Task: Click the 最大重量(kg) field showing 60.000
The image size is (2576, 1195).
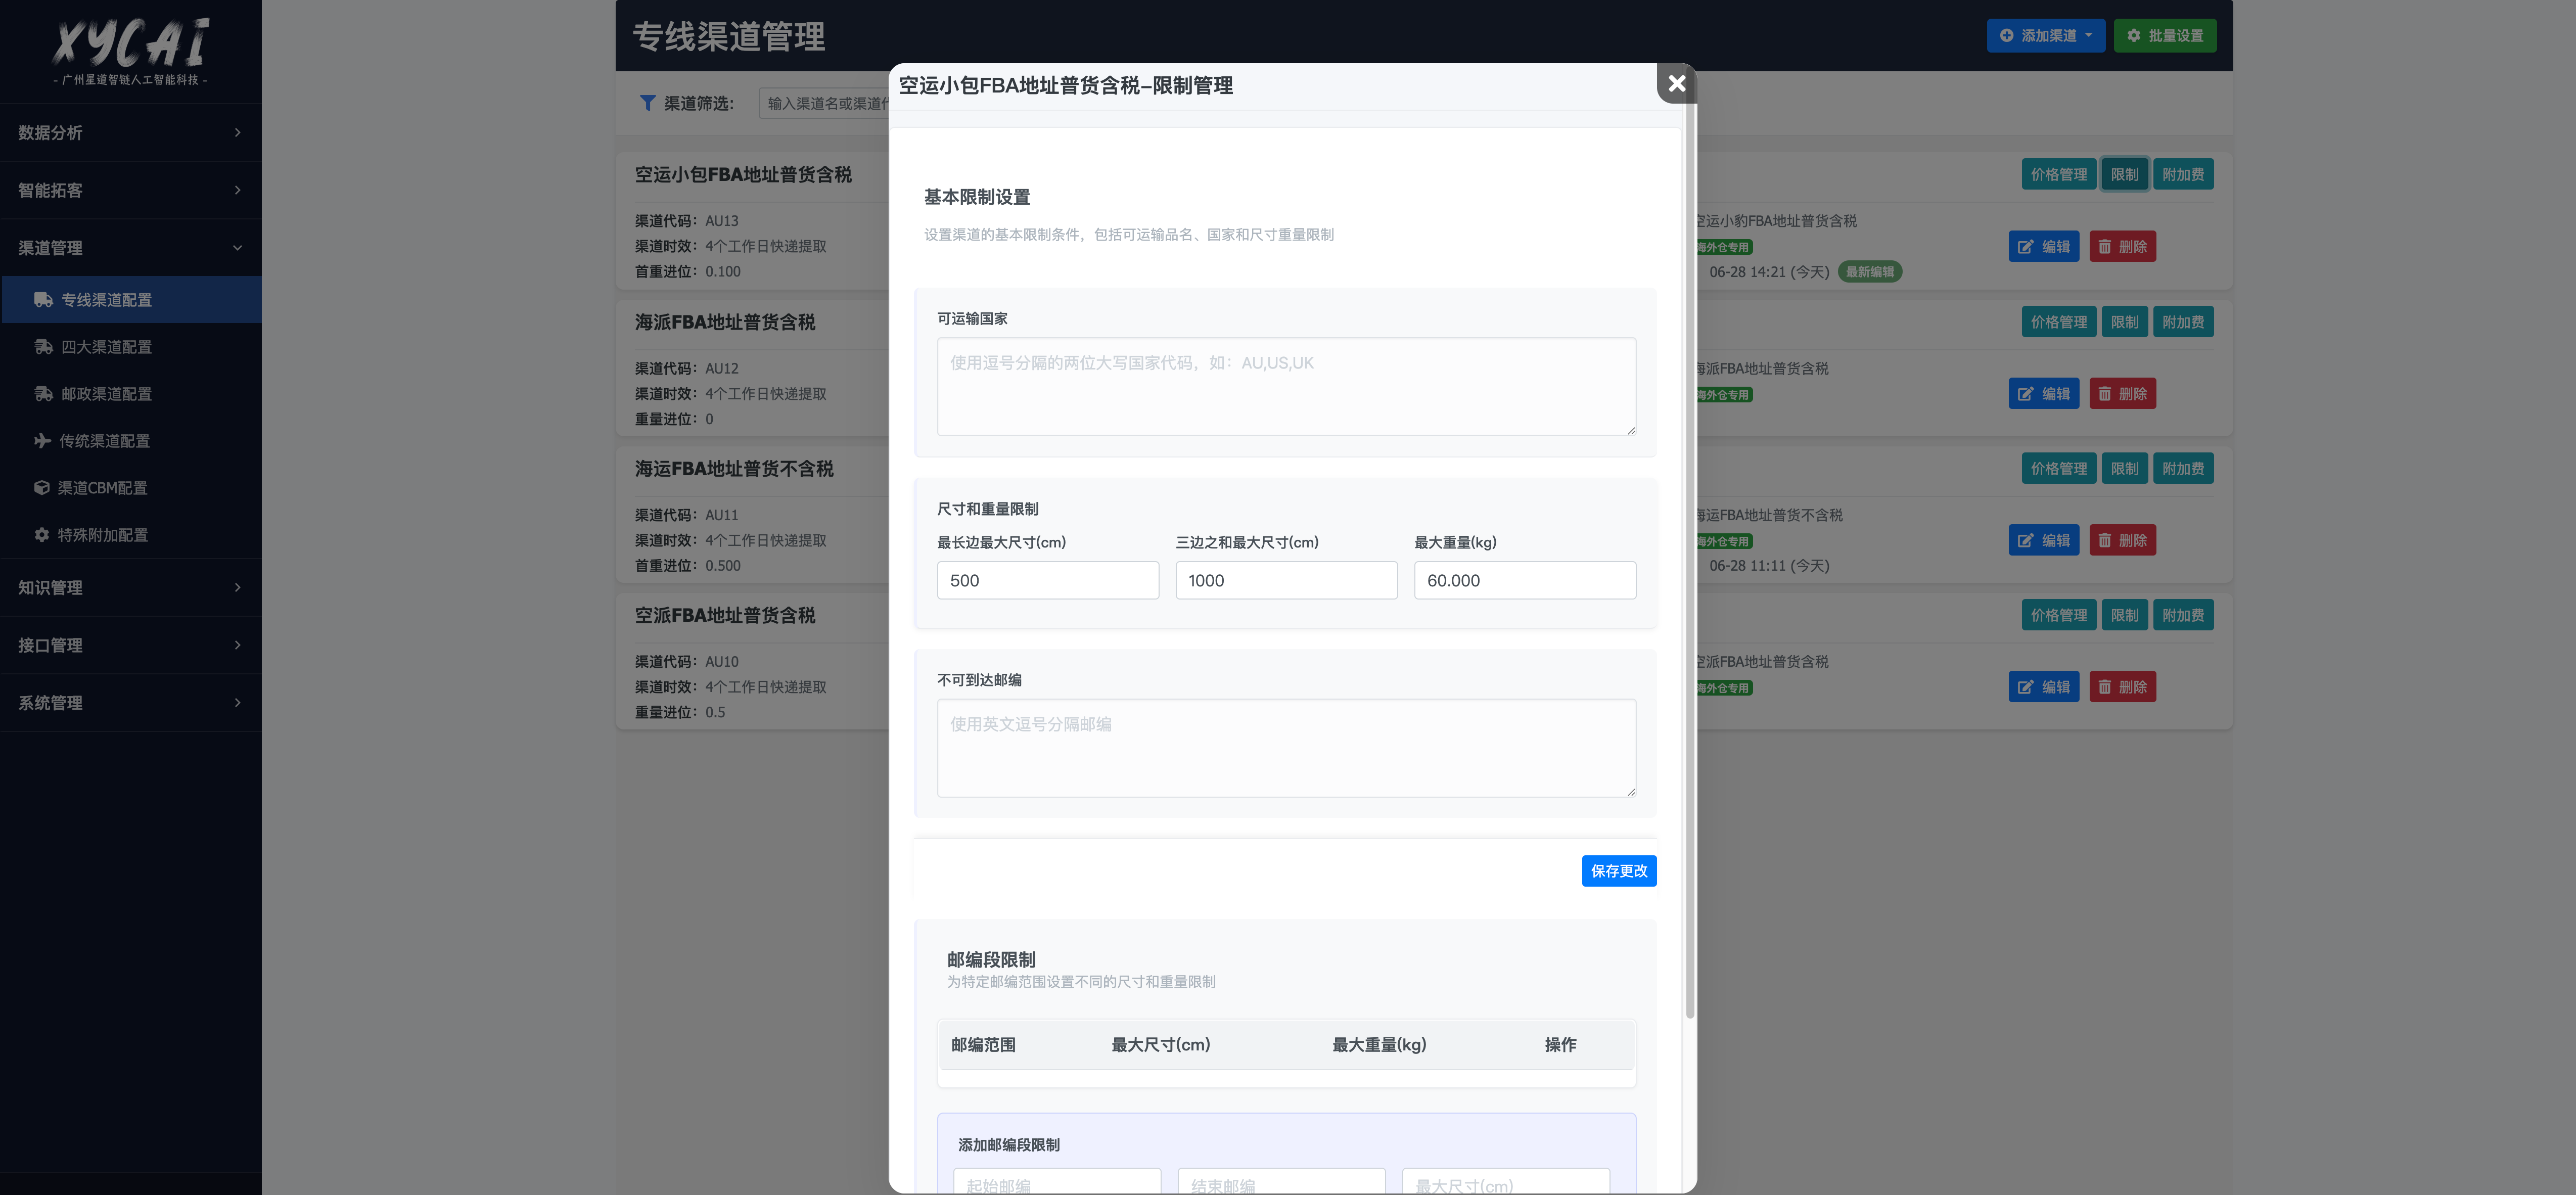Action: tap(1525, 580)
